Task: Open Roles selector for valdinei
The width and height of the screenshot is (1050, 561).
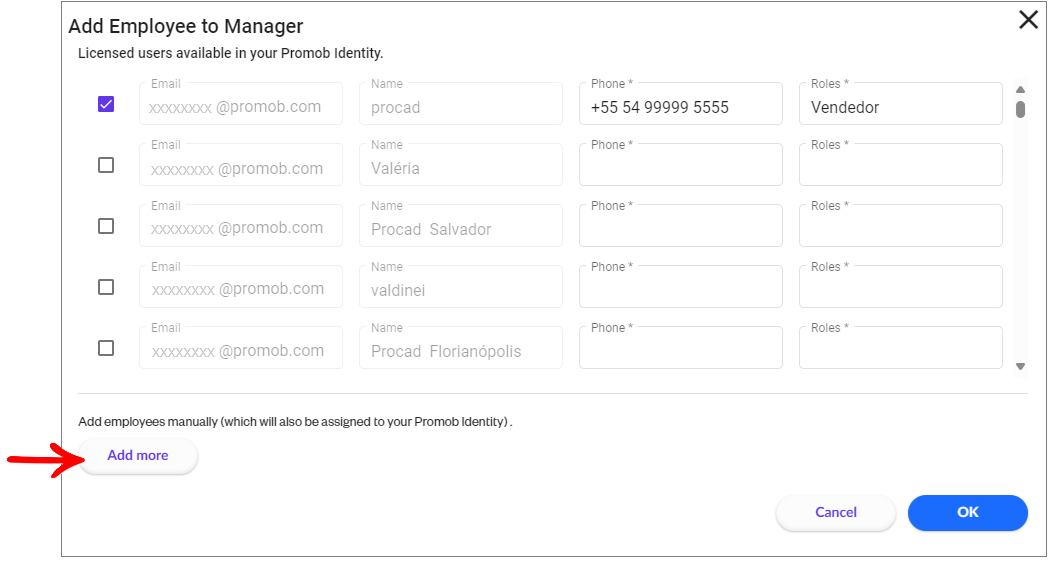Action: click(x=901, y=287)
